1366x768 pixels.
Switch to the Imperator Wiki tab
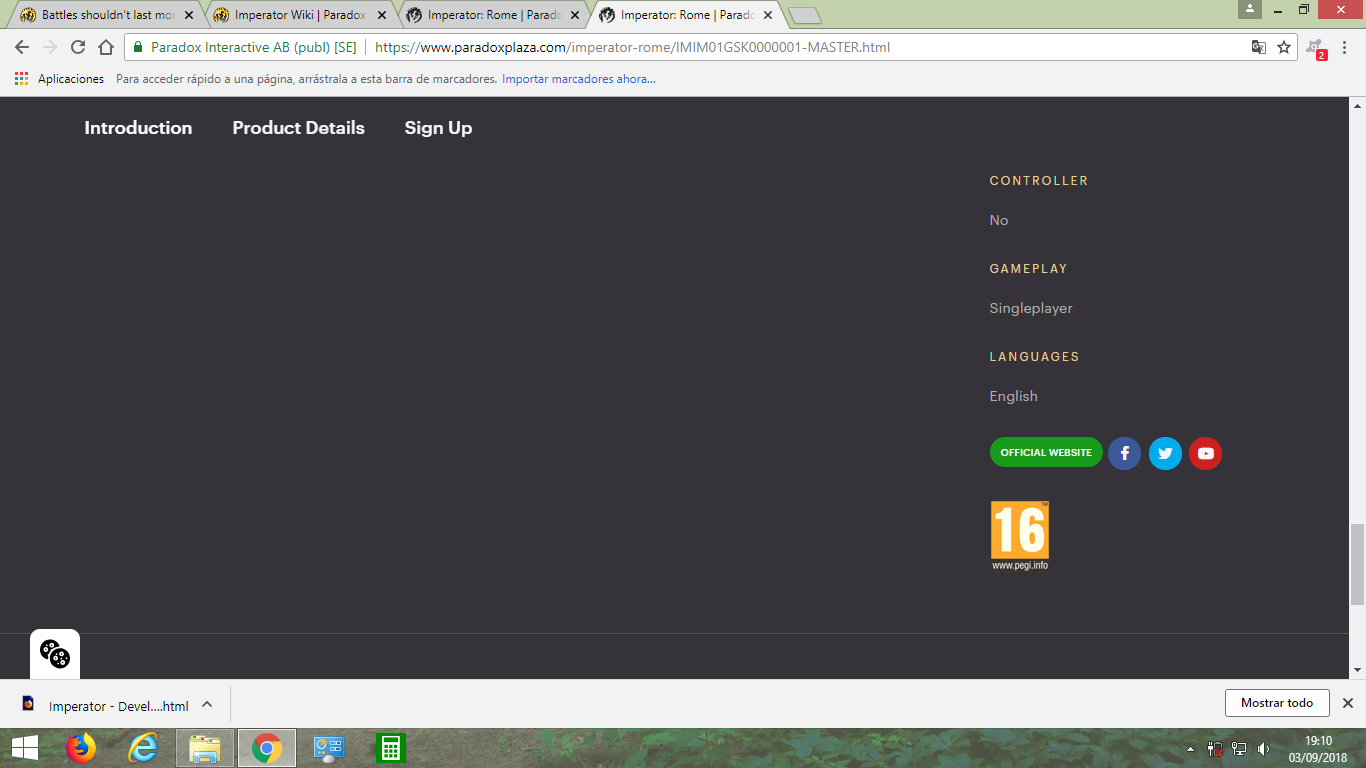coord(298,15)
